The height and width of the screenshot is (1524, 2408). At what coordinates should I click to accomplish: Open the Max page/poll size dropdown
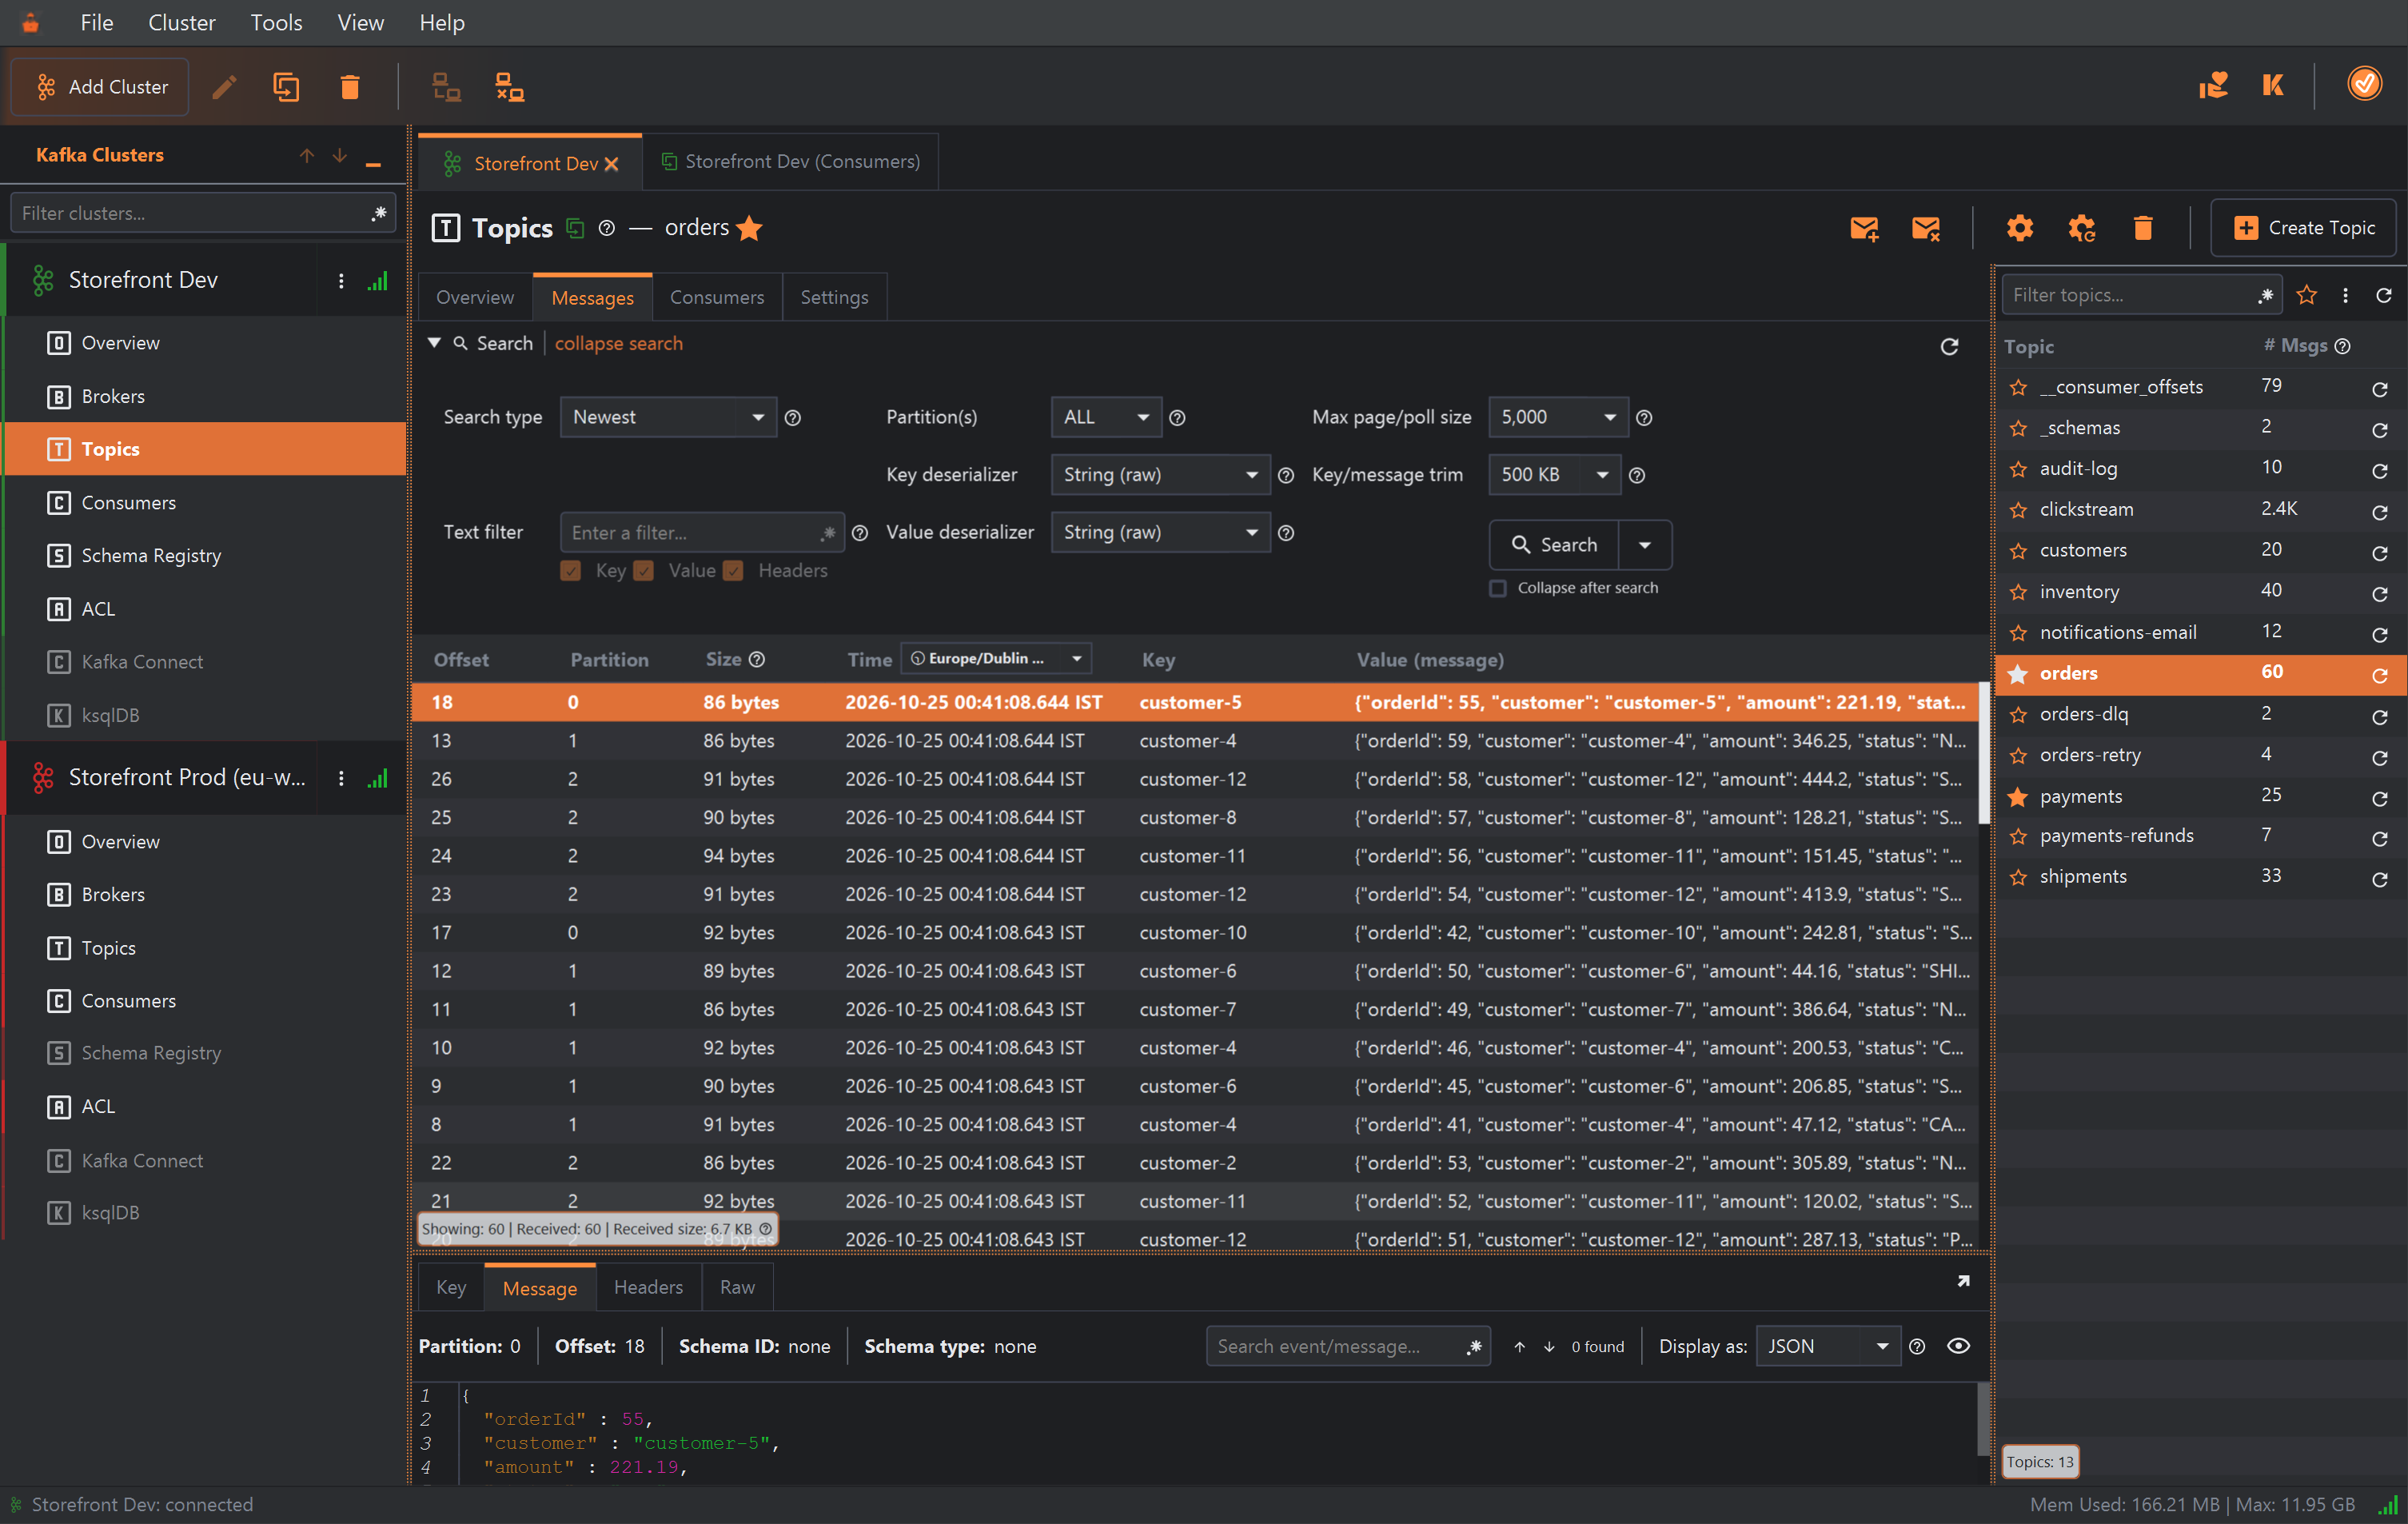tap(1557, 417)
